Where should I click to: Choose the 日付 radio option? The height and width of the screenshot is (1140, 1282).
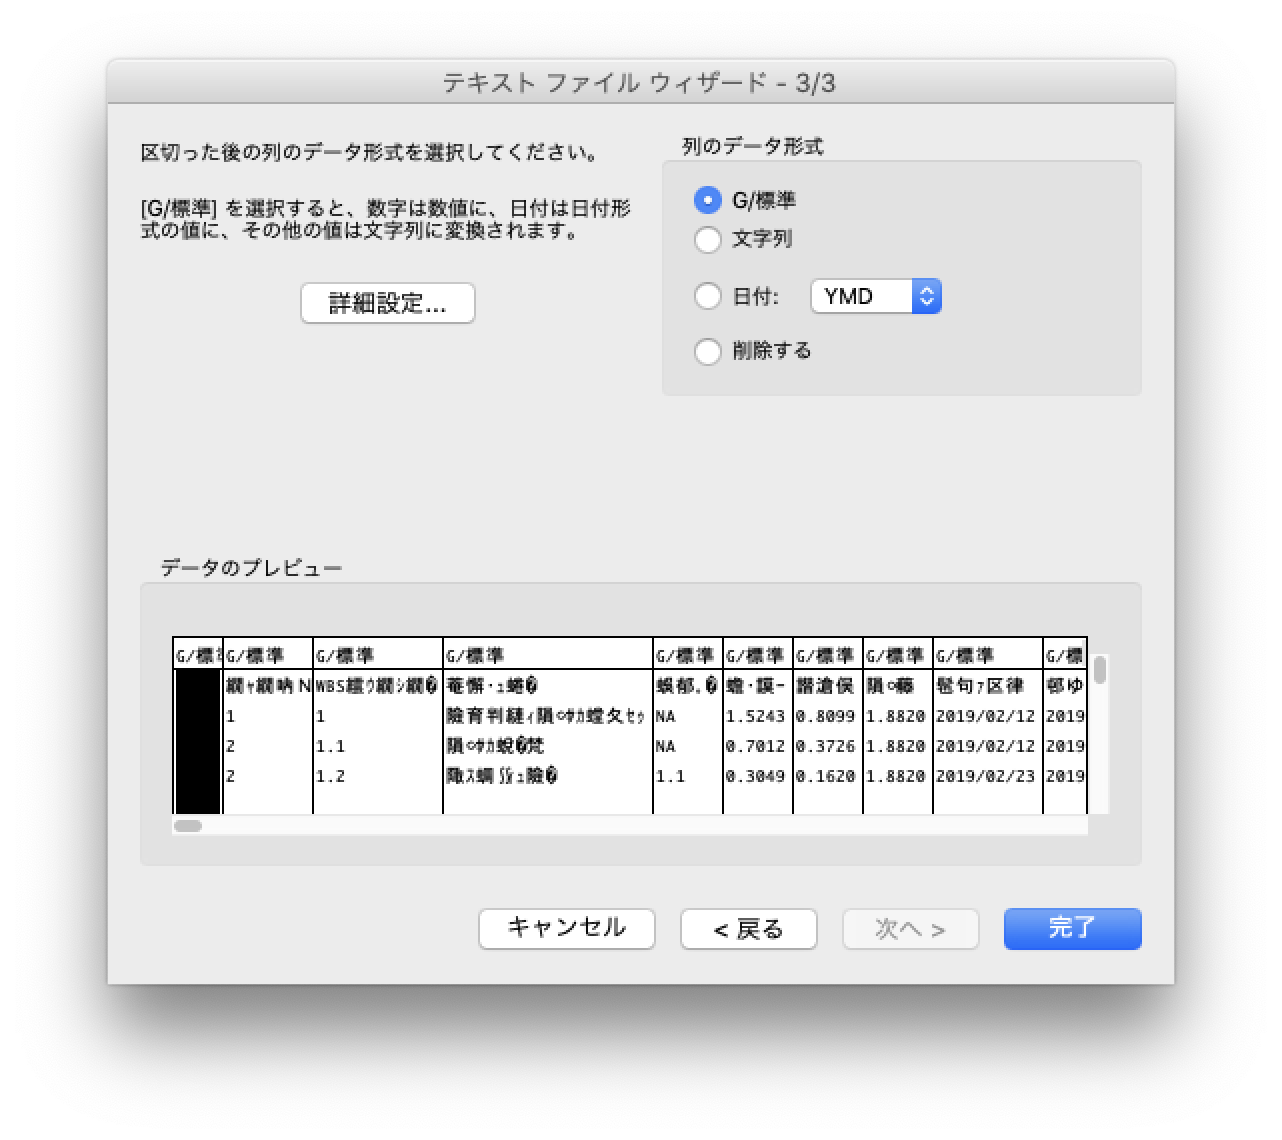coord(708,296)
